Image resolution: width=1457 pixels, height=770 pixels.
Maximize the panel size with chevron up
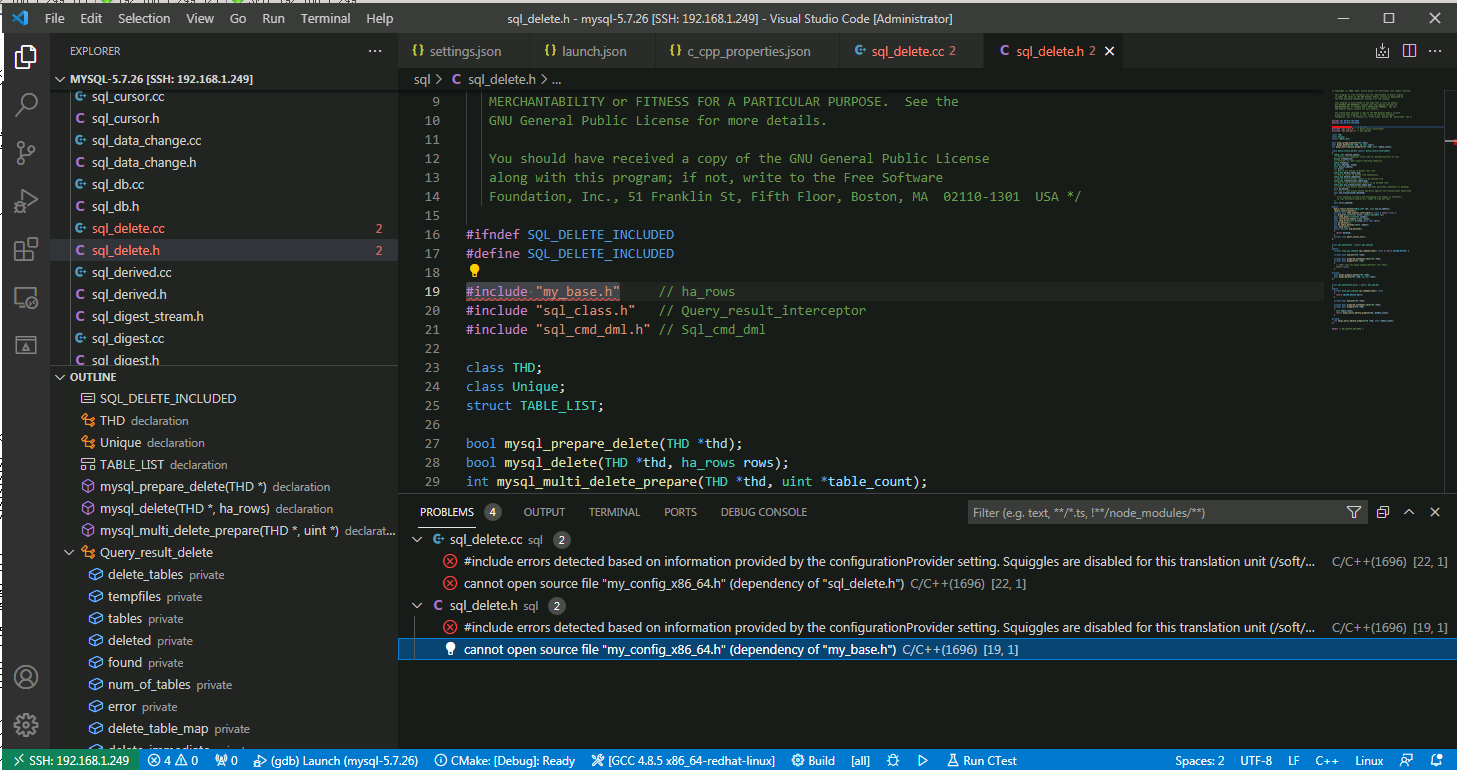[x=1409, y=512]
